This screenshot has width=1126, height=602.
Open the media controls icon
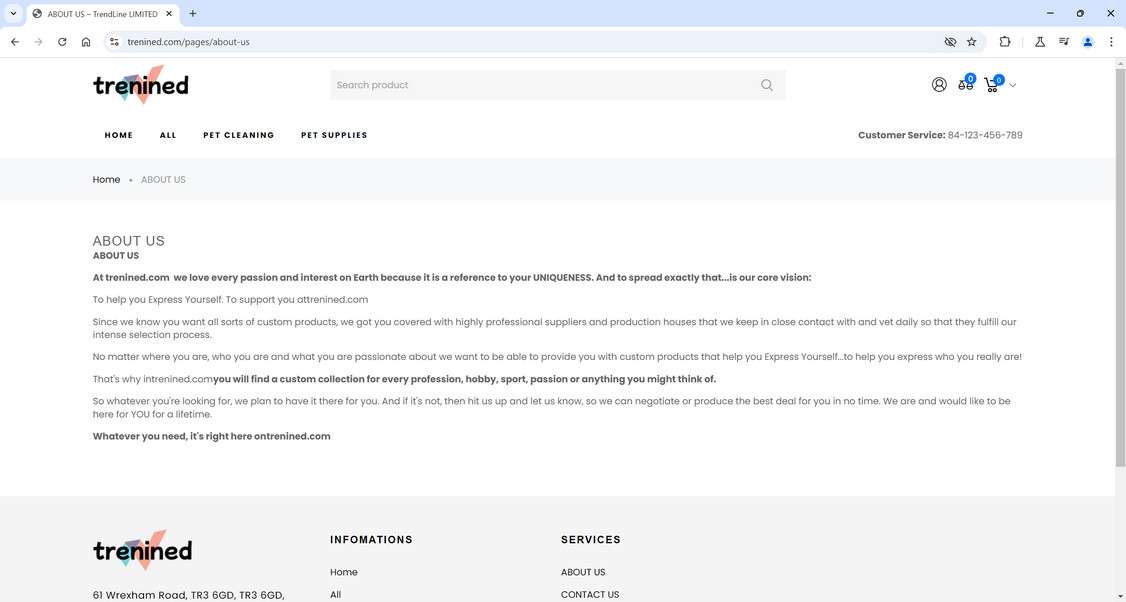(x=1064, y=42)
